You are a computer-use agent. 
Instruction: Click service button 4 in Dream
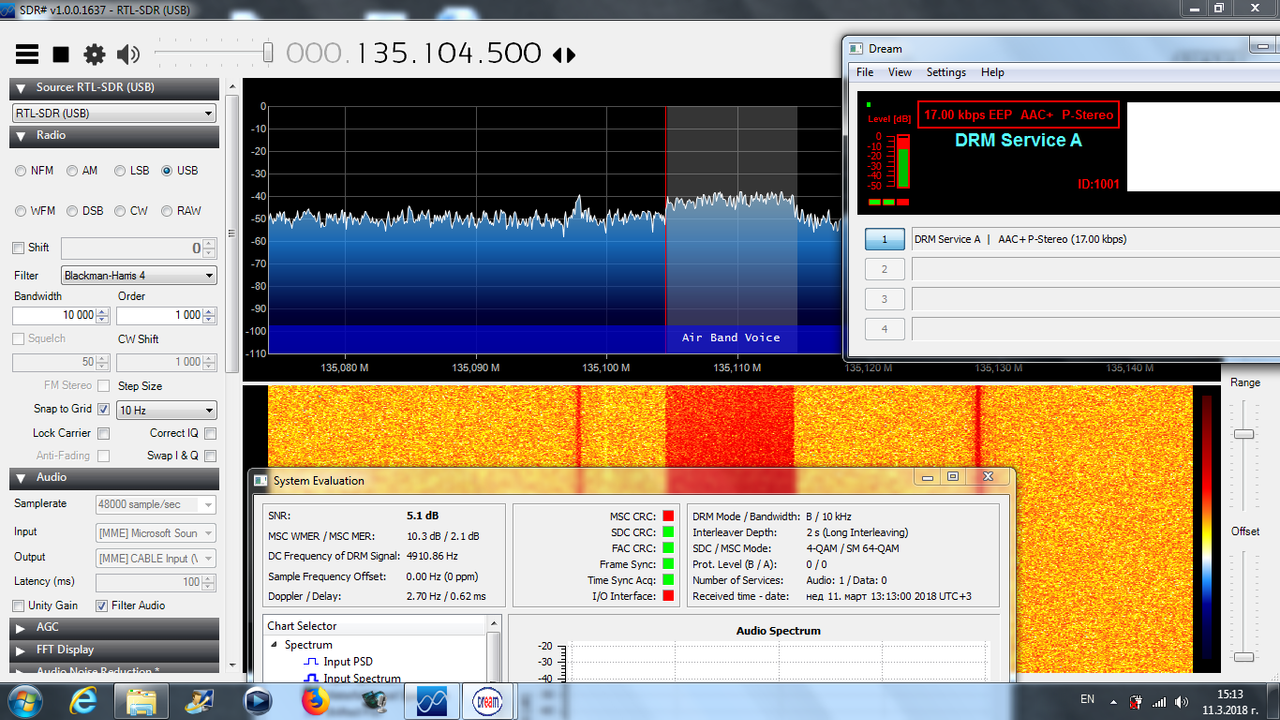pyautogui.click(x=885, y=329)
